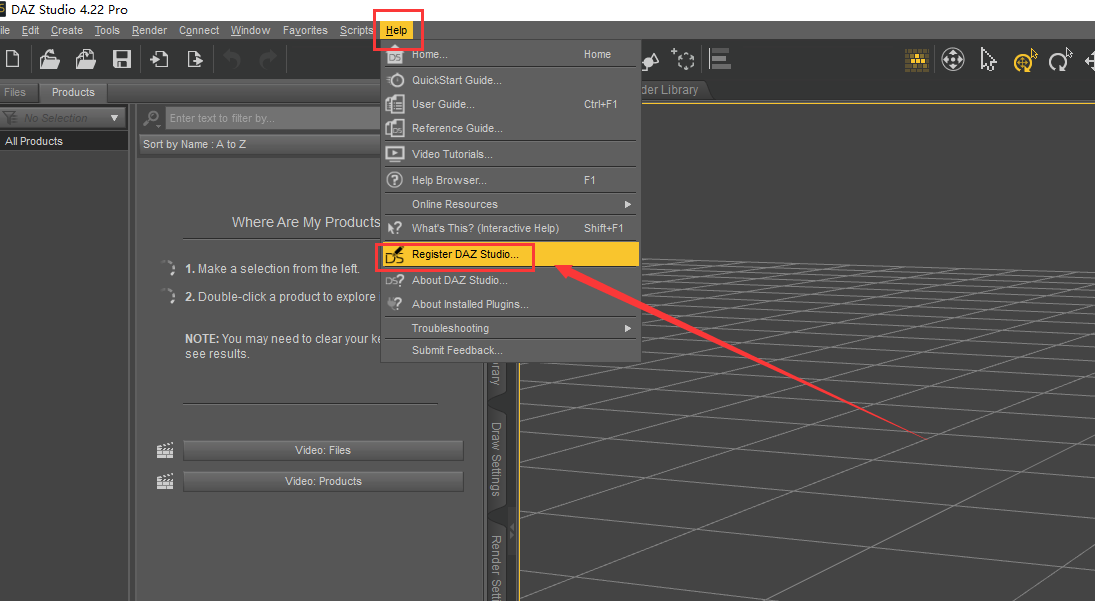Click the Merge file icon
Image resolution: width=1095 pixels, height=601 pixels.
tap(85, 58)
